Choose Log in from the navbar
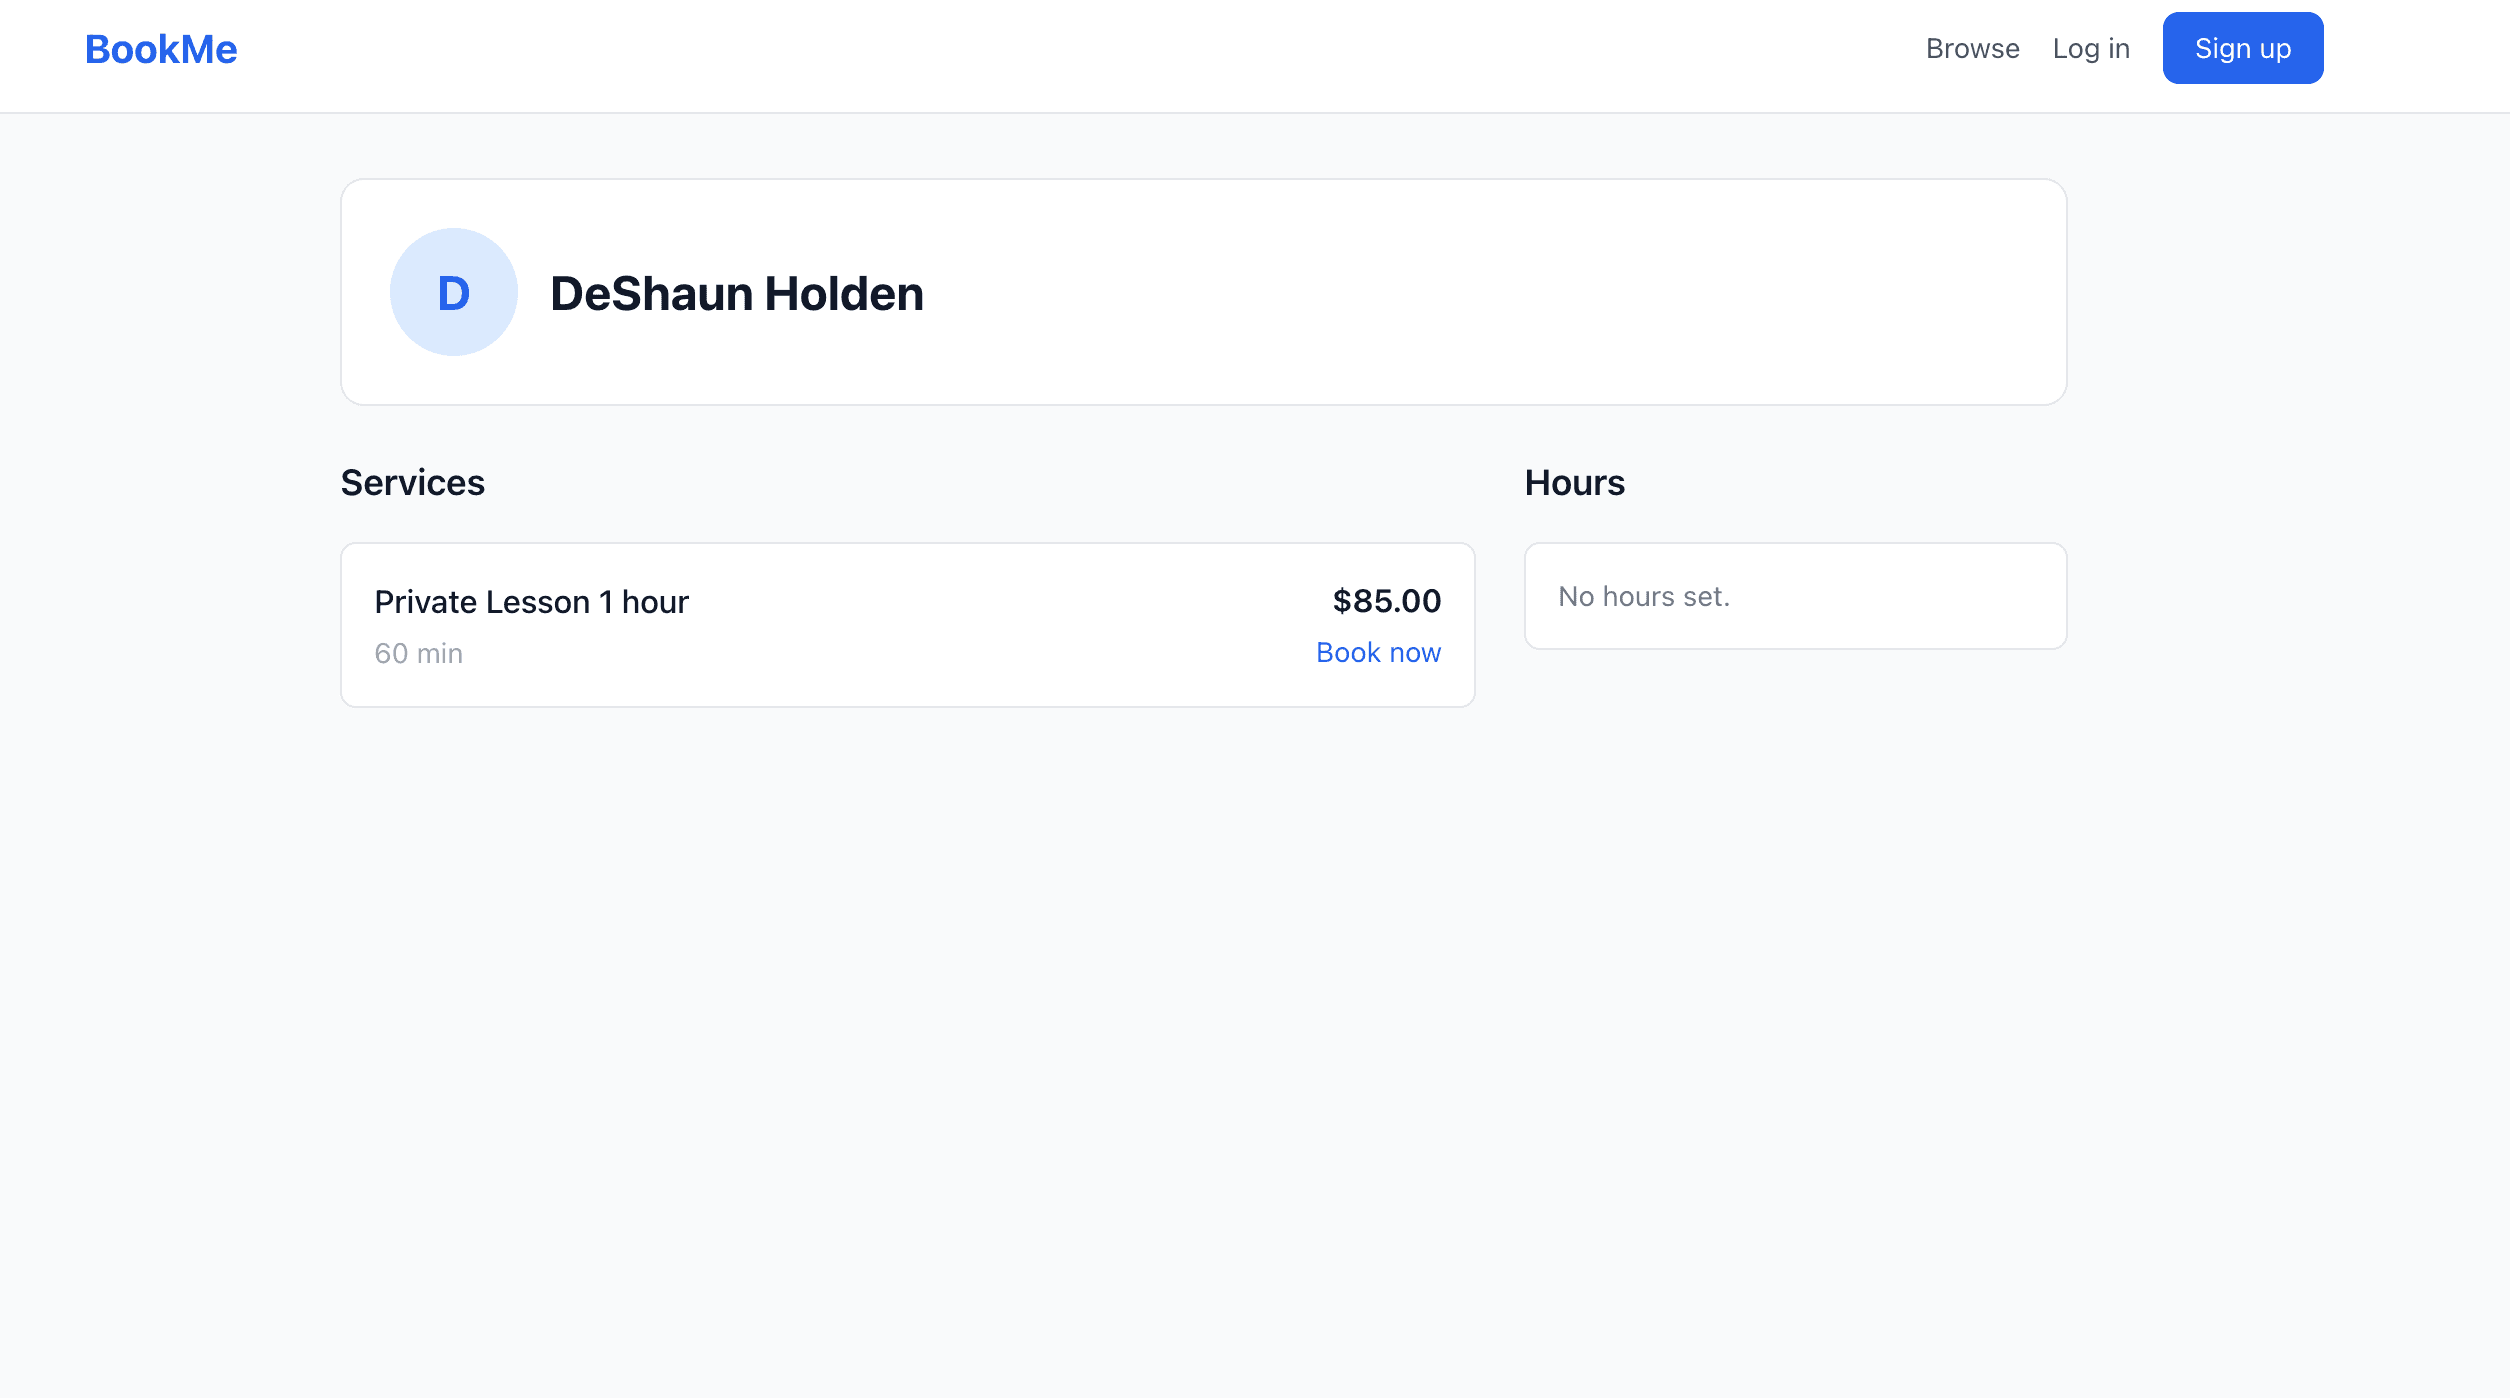 point(2090,48)
